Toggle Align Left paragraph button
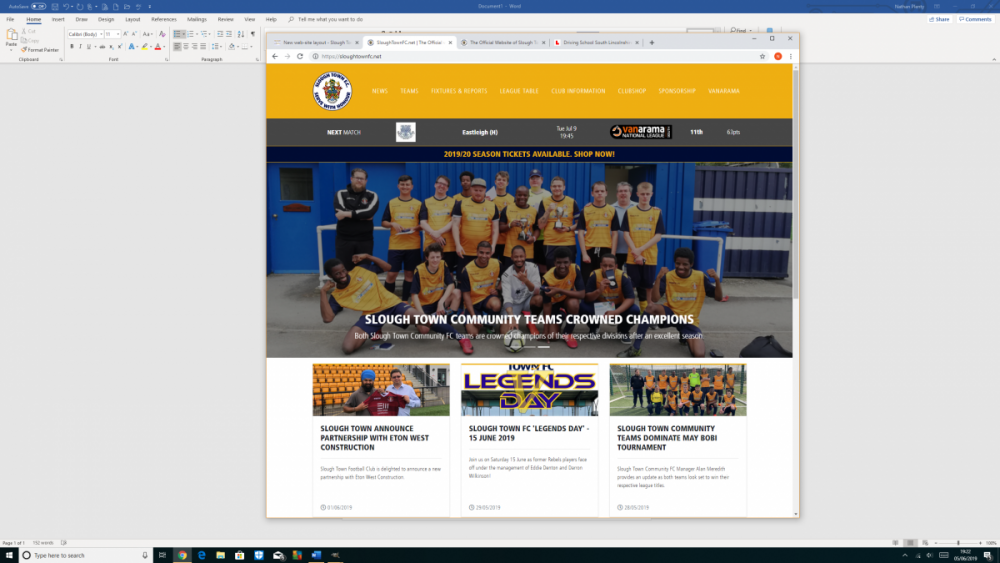The width and height of the screenshot is (1000, 563). (x=177, y=47)
